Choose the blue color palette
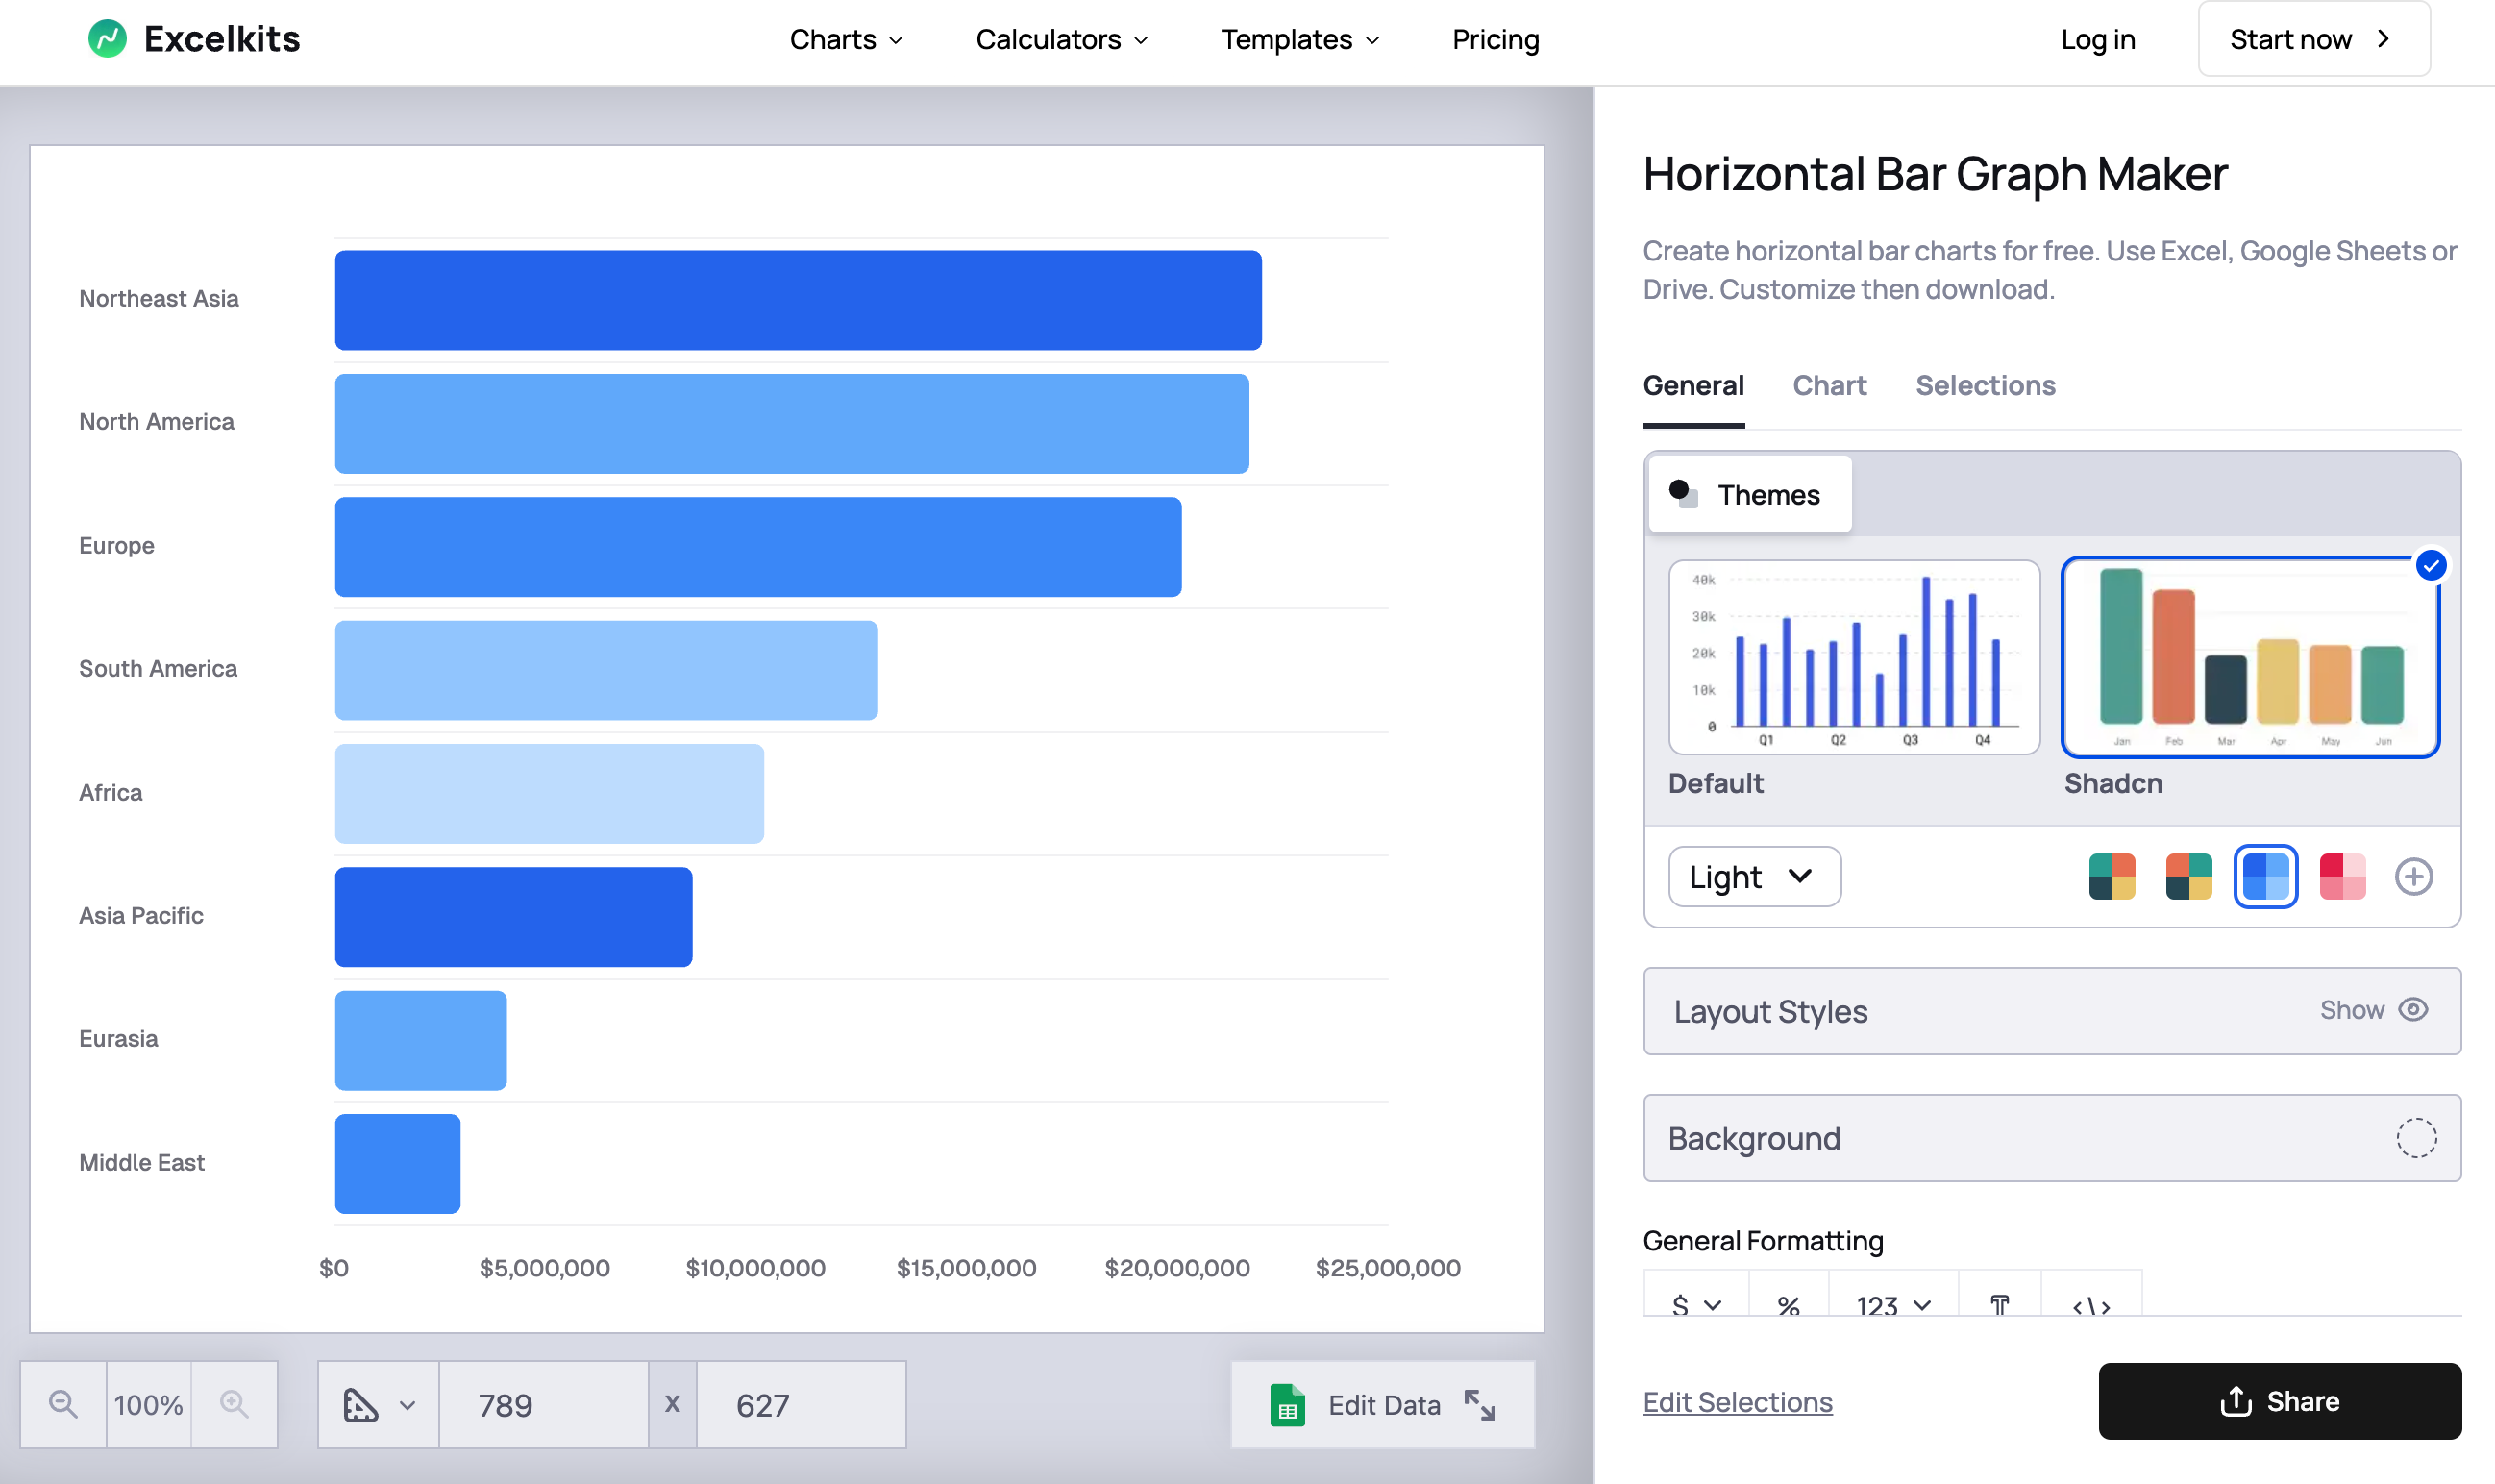This screenshot has height=1484, width=2495. pyautogui.click(x=2265, y=877)
